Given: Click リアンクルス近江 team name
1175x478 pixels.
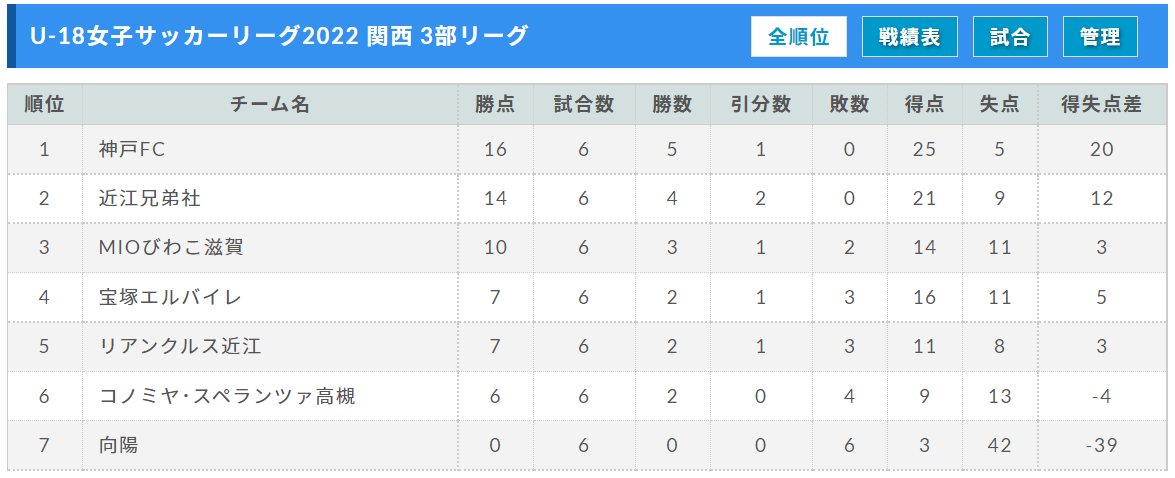Looking at the screenshot, I should tap(170, 346).
